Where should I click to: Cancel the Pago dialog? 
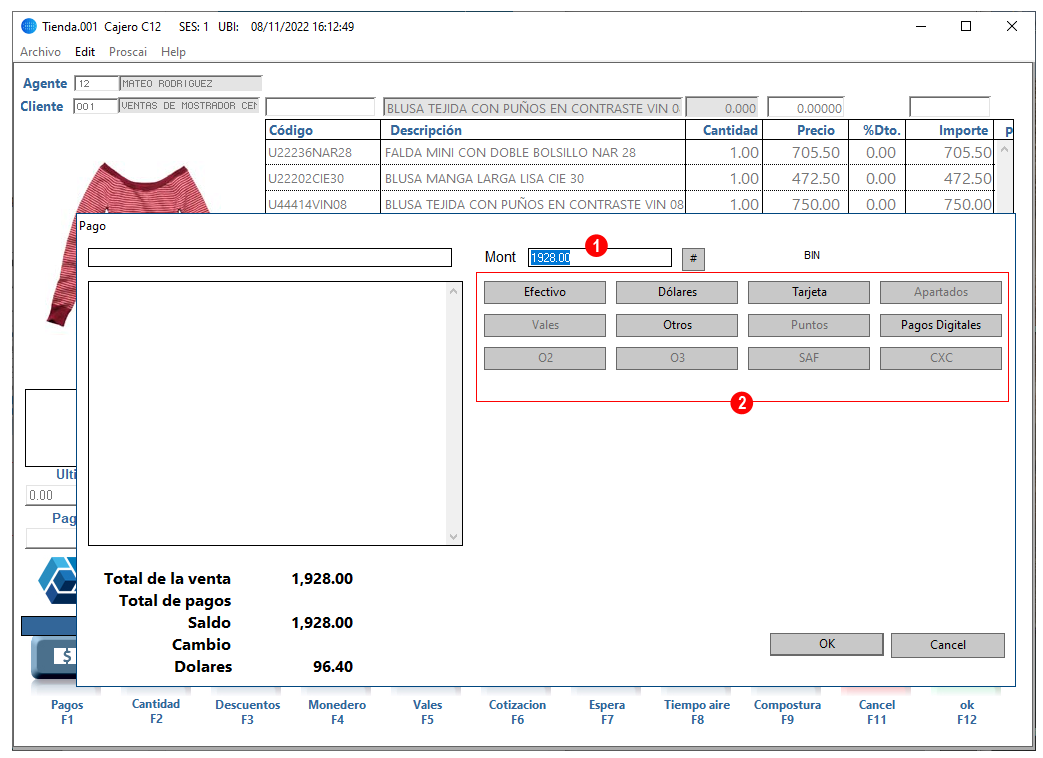tap(948, 645)
